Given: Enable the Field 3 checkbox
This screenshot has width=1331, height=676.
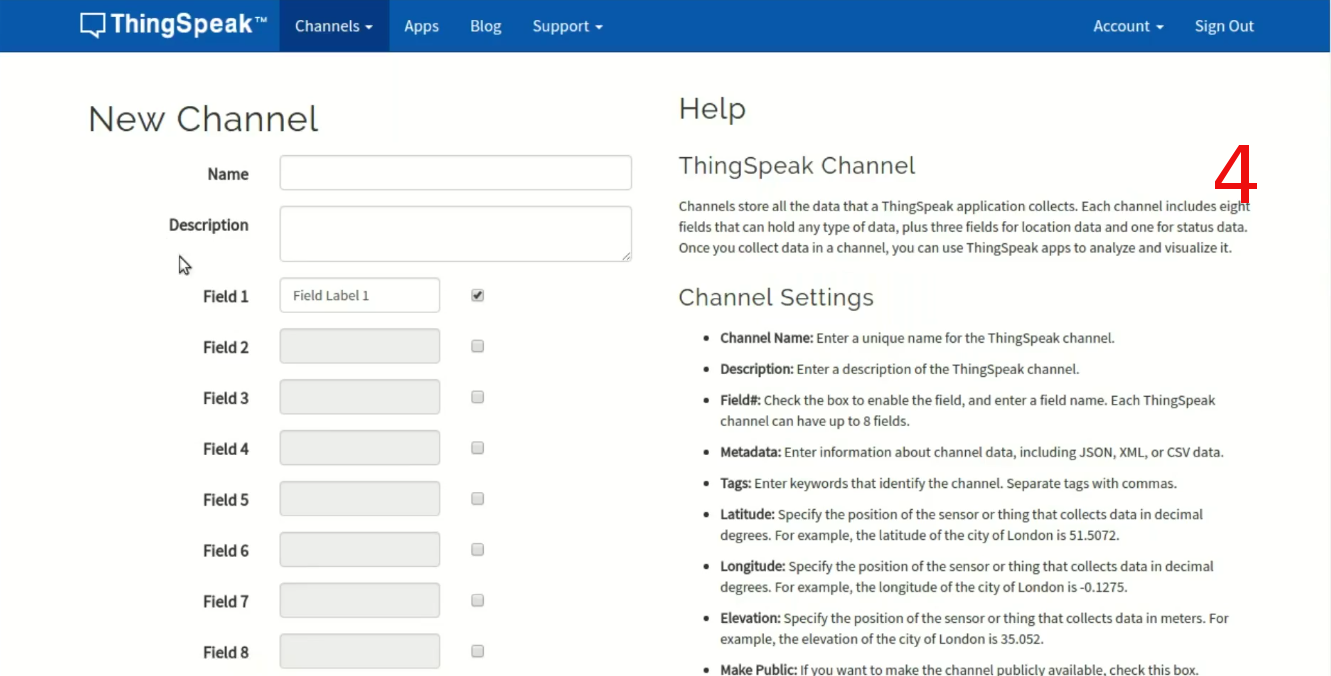Looking at the screenshot, I should click(x=477, y=397).
